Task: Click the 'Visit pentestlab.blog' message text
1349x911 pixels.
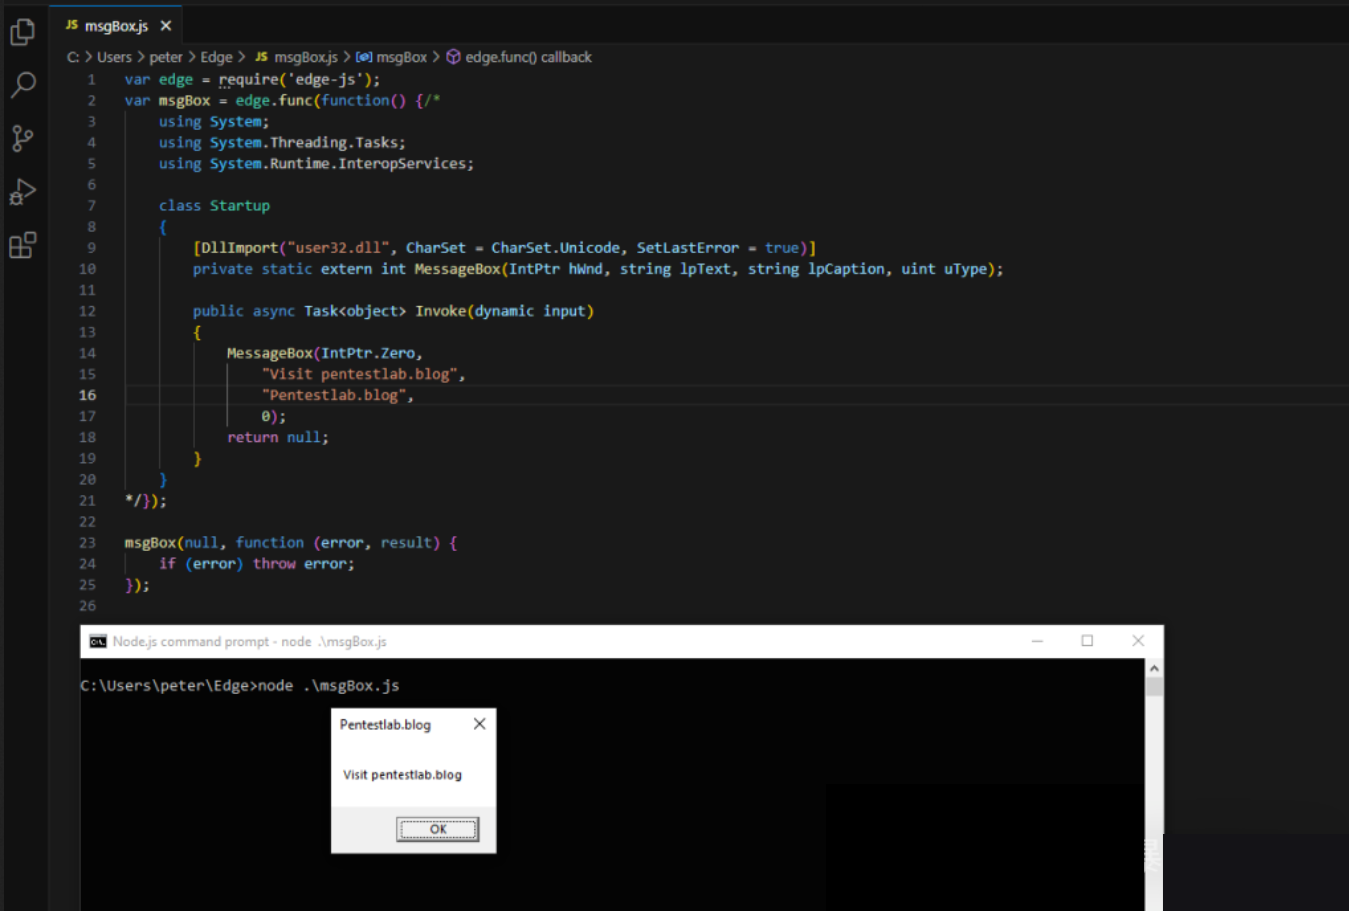Action: (402, 775)
